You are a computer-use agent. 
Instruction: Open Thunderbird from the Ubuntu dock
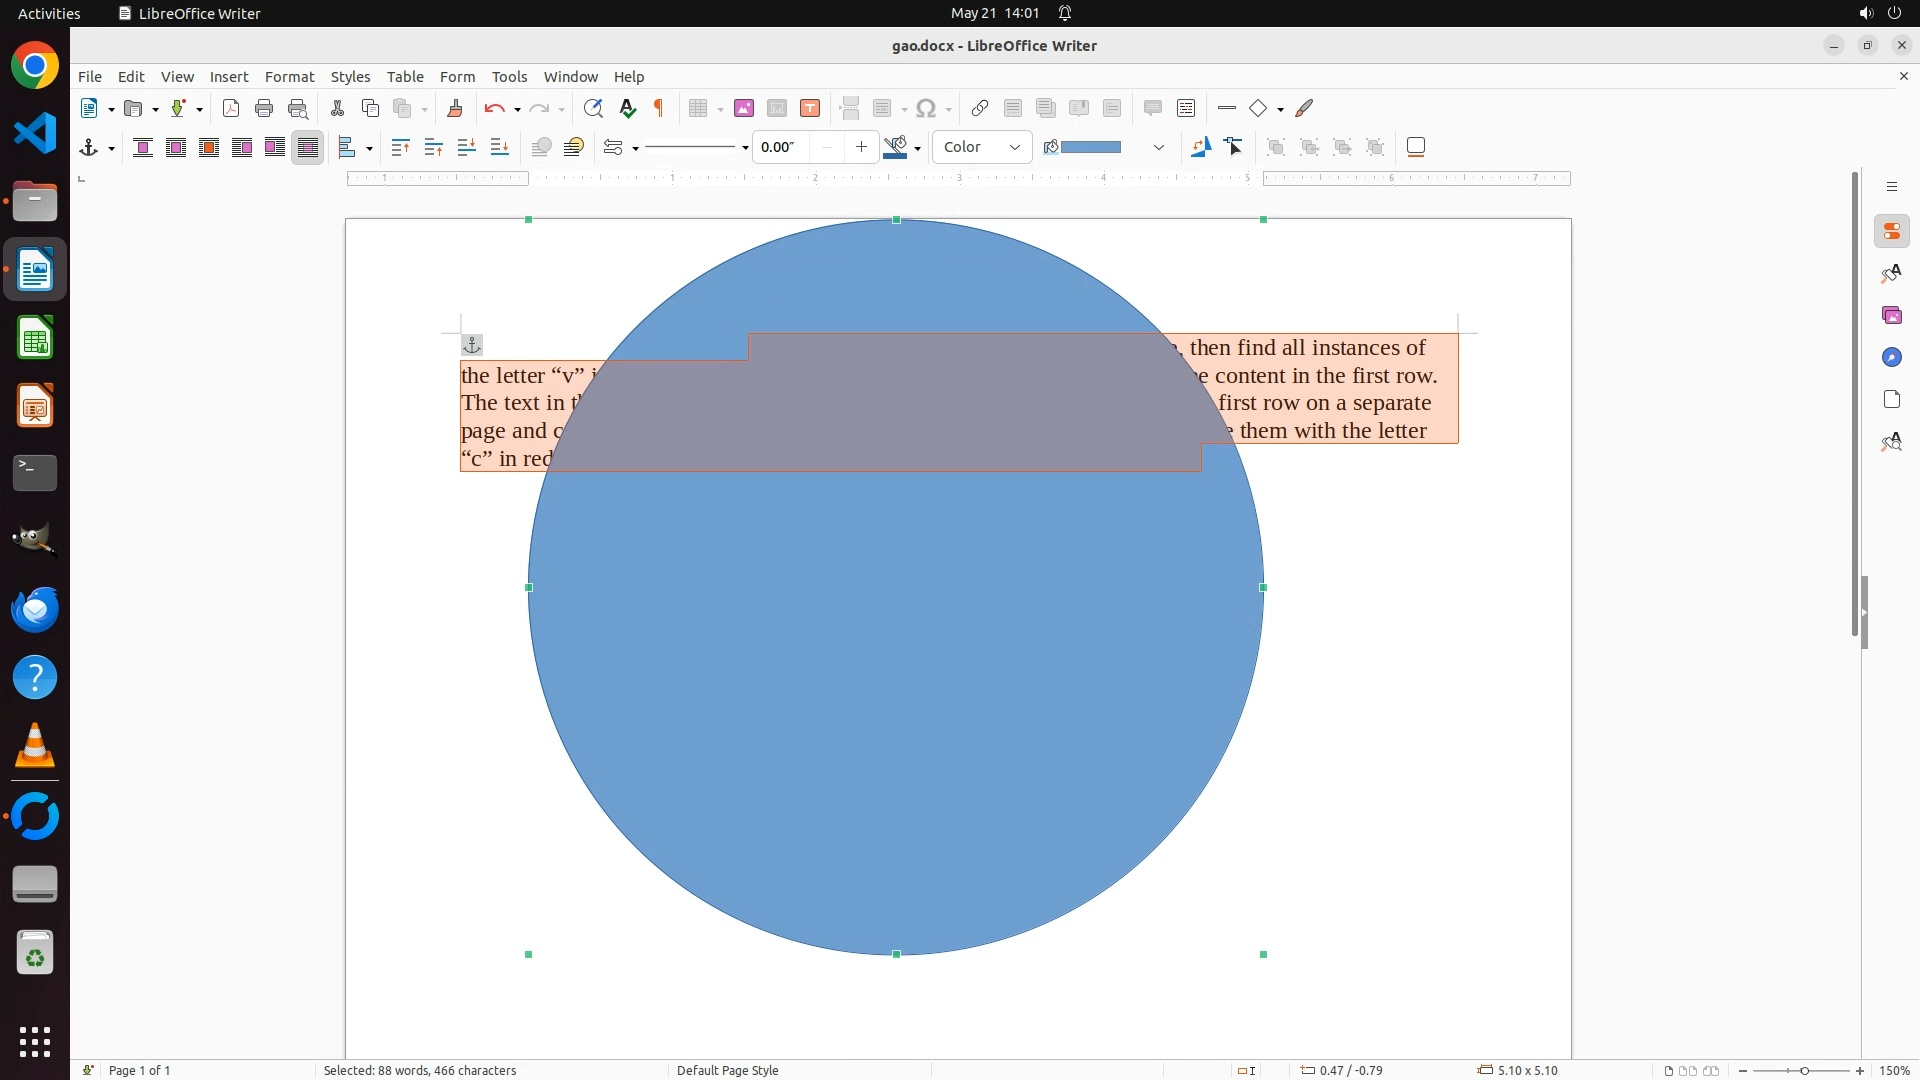(35, 609)
